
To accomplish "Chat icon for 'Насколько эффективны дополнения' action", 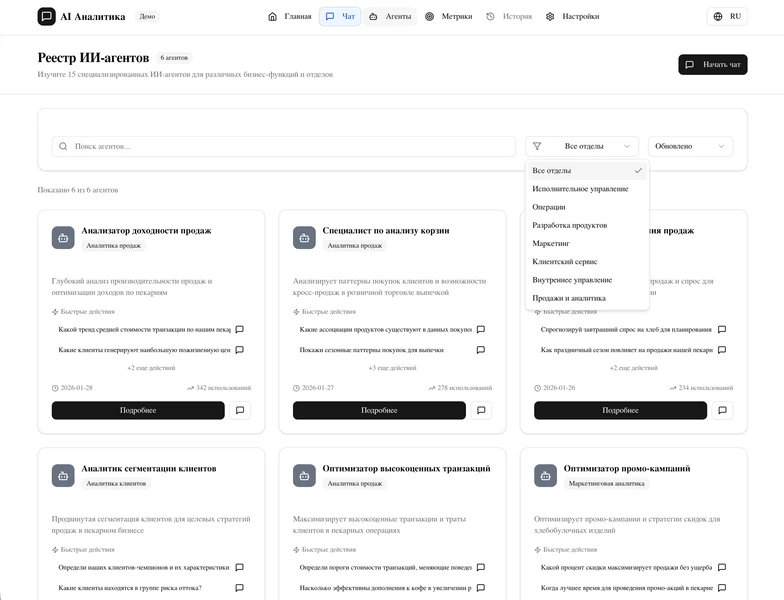I will [481, 588].
